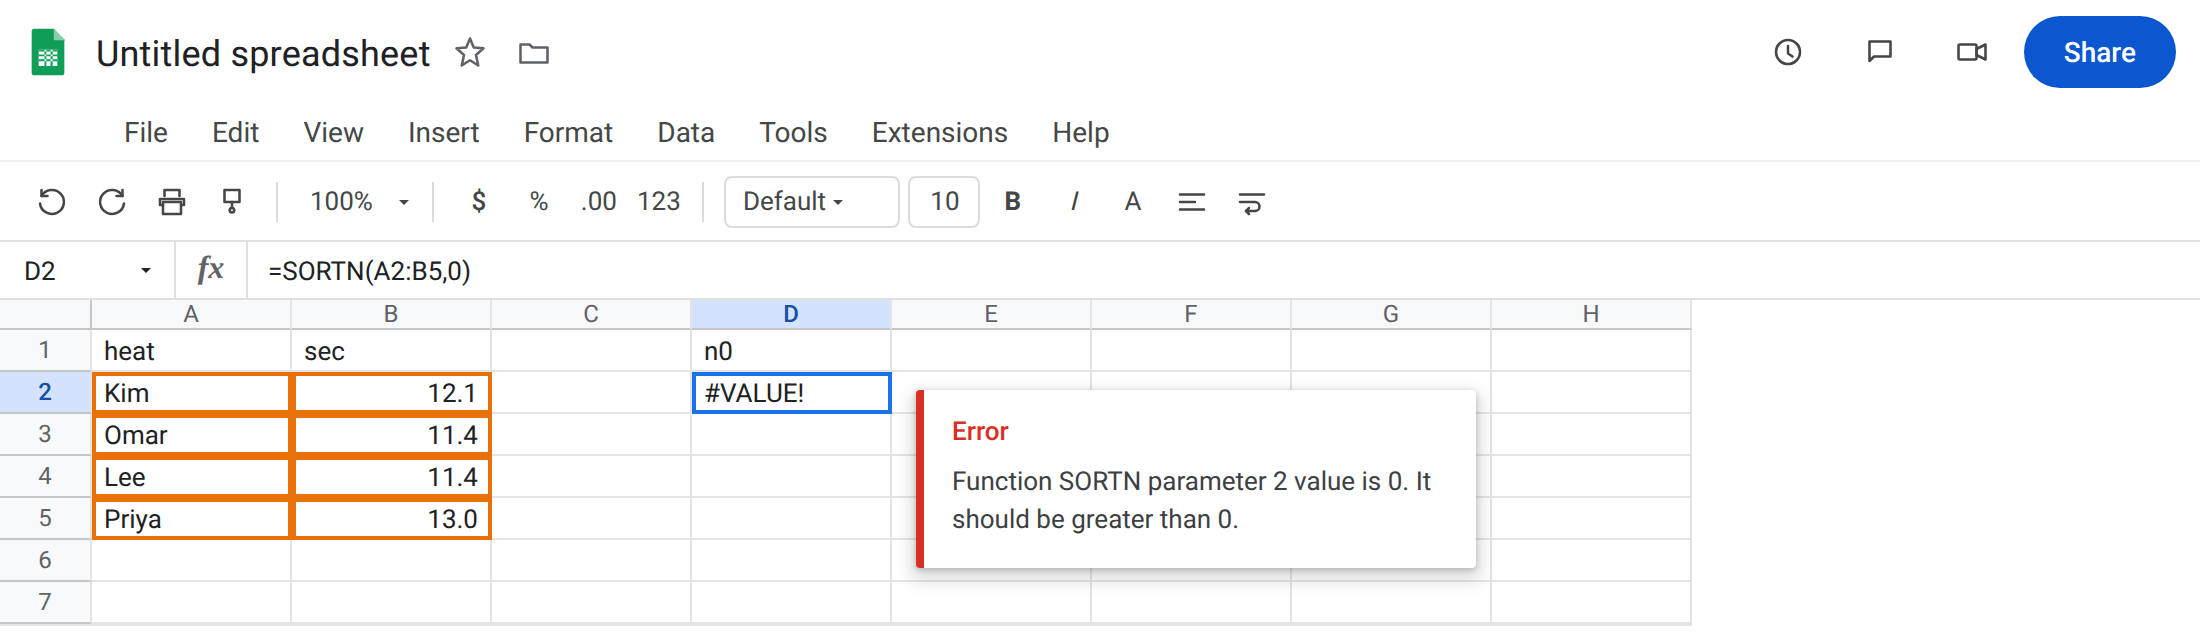The height and width of the screenshot is (642, 2200).
Task: Select column D header
Action: click(x=791, y=314)
